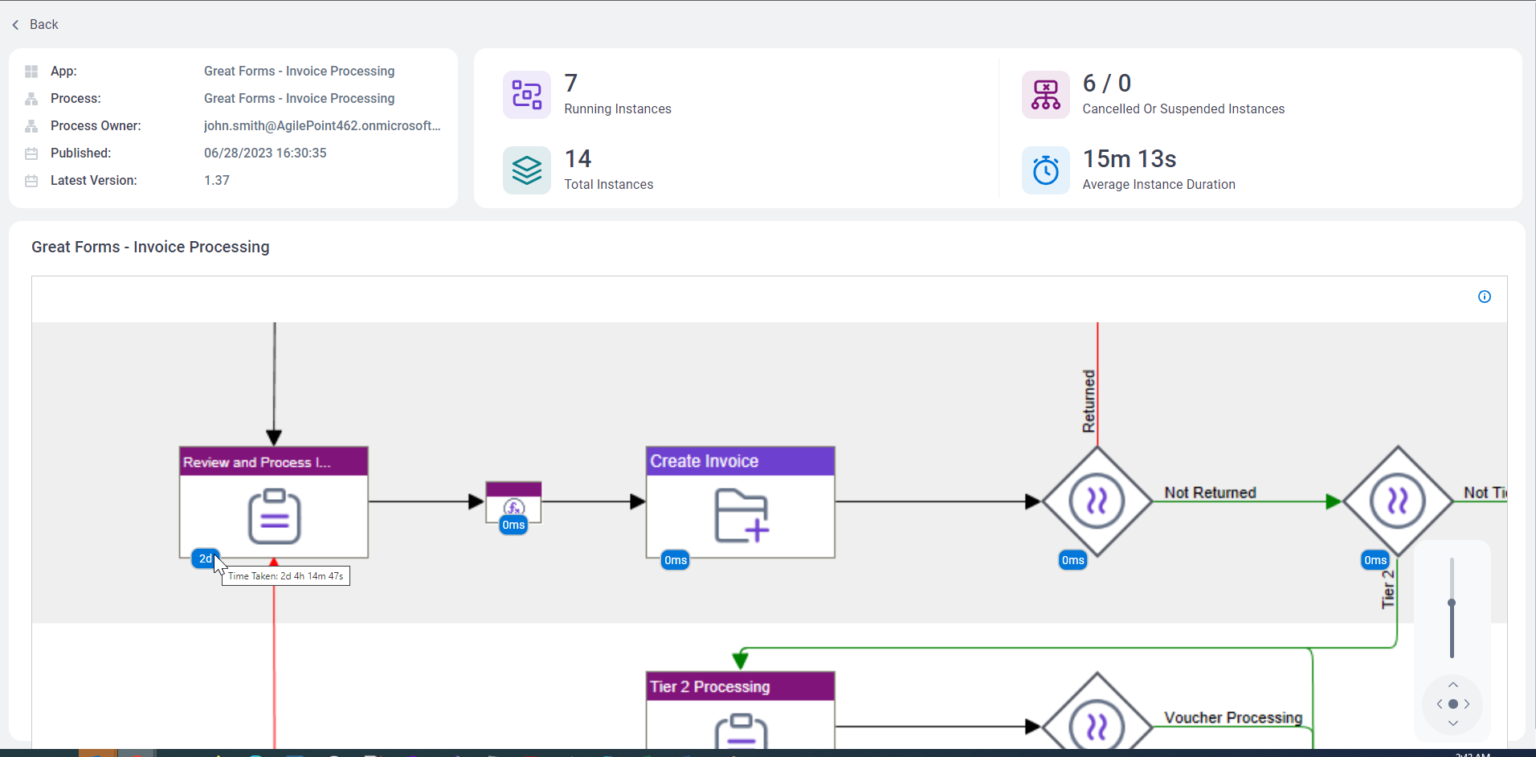Viewport: 1536px width, 757px height.
Task: Click the Running Instances workflow icon
Action: 527,91
